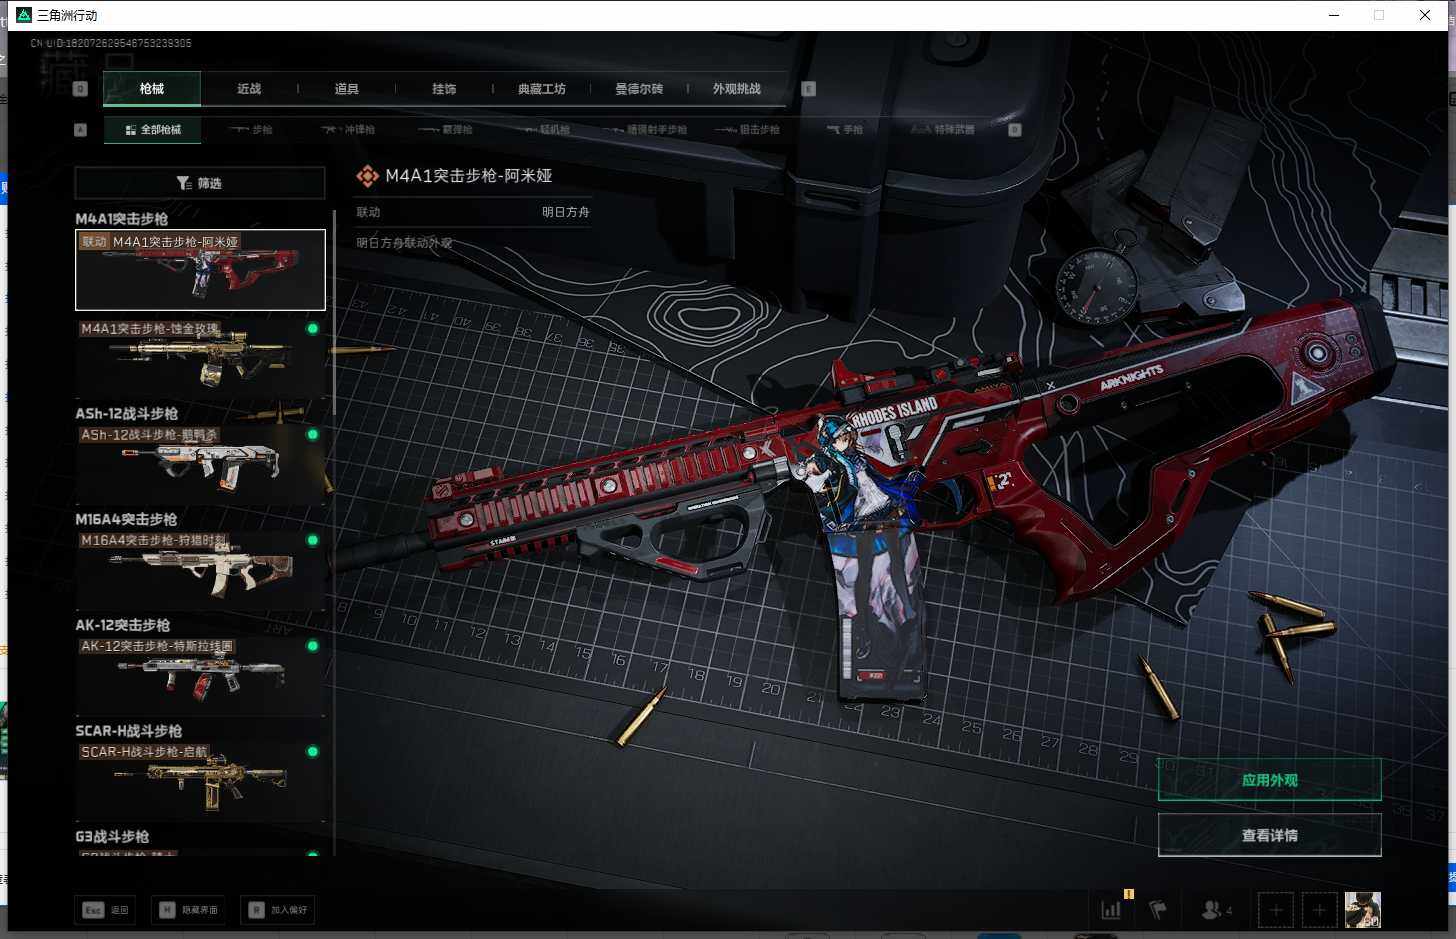This screenshot has width=1456, height=939.
Task: Click the skin title M4A1突击步枪-阿米娅
Action: click(x=469, y=176)
